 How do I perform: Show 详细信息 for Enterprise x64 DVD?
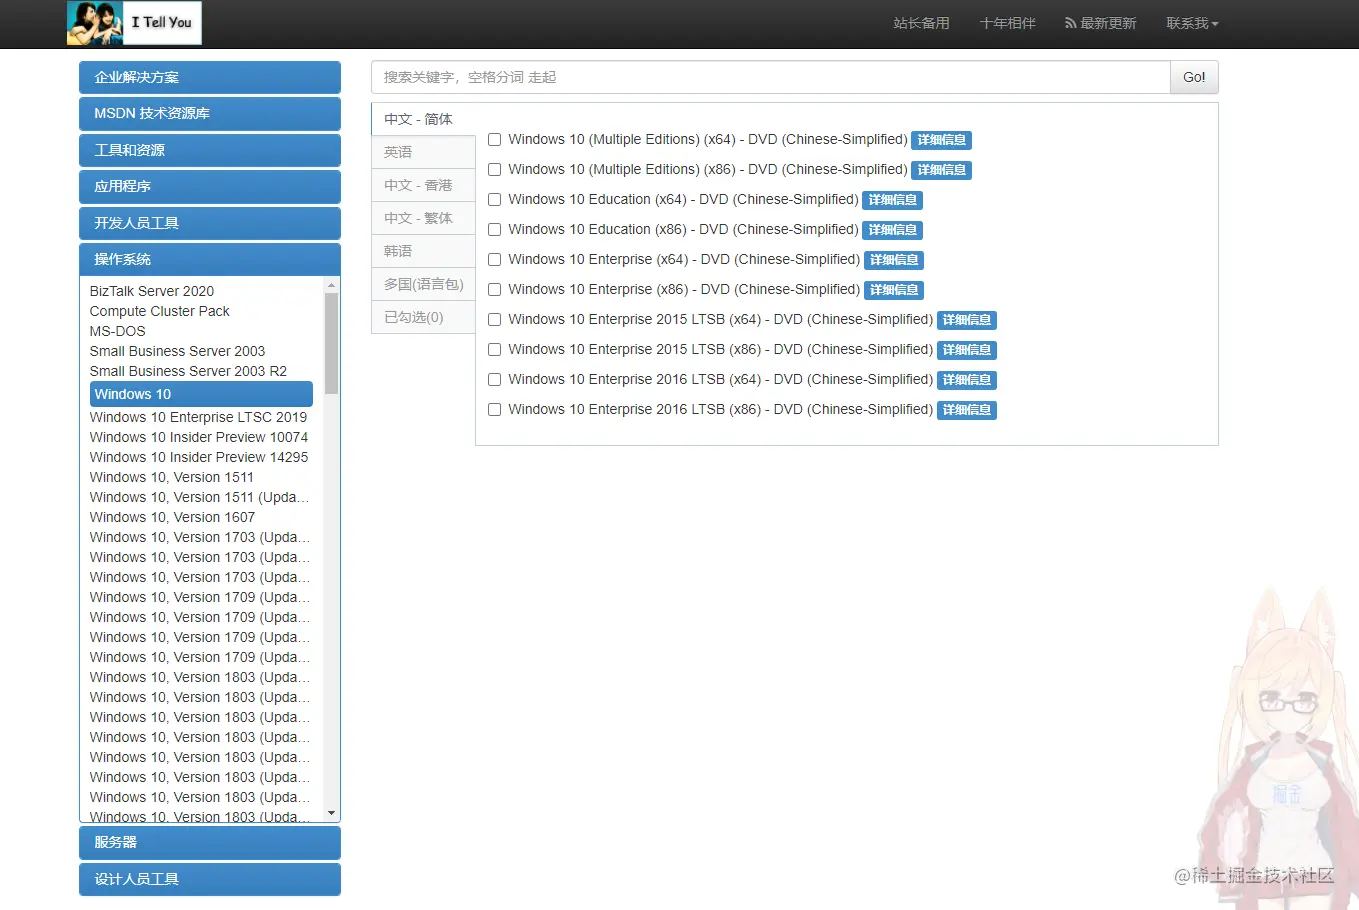pyautogui.click(x=894, y=260)
